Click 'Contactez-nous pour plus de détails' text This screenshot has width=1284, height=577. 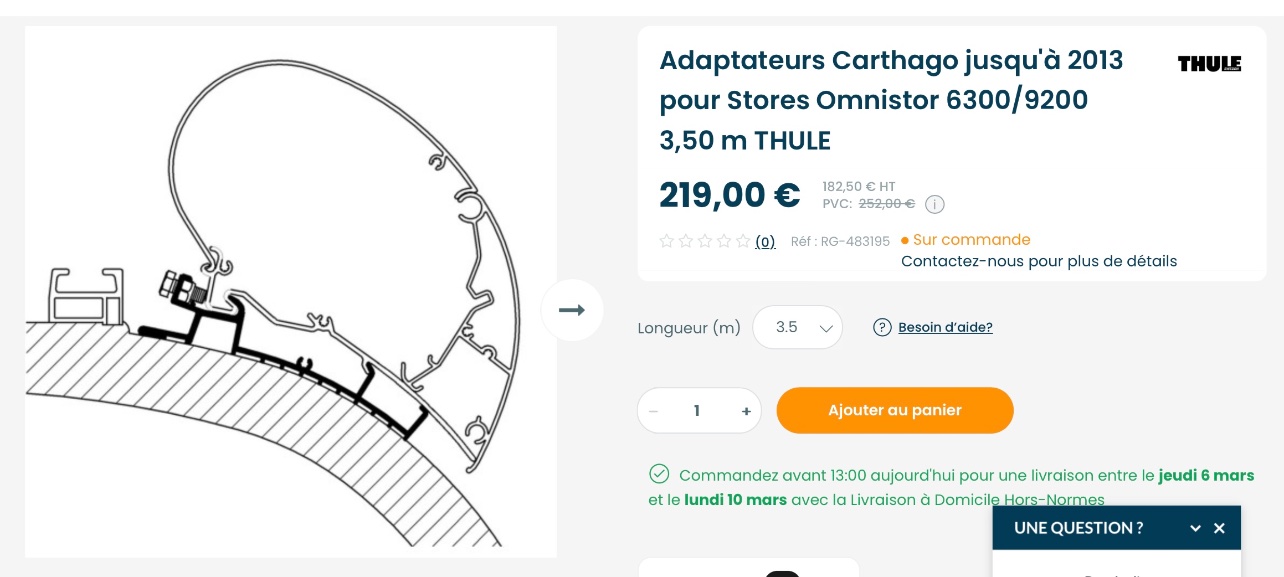1039,261
